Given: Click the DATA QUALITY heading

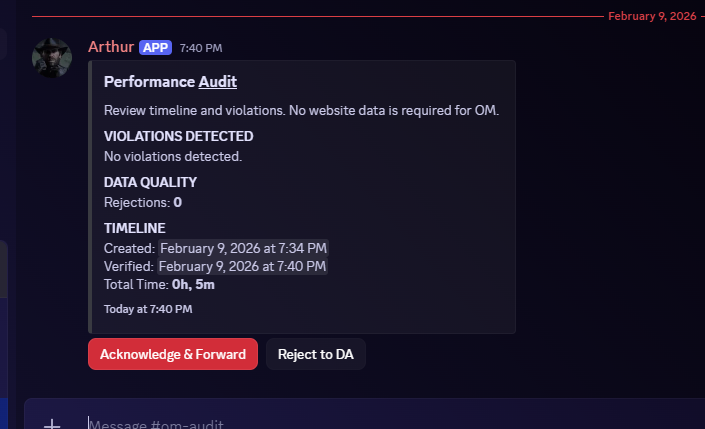Looking at the screenshot, I should 150,182.
